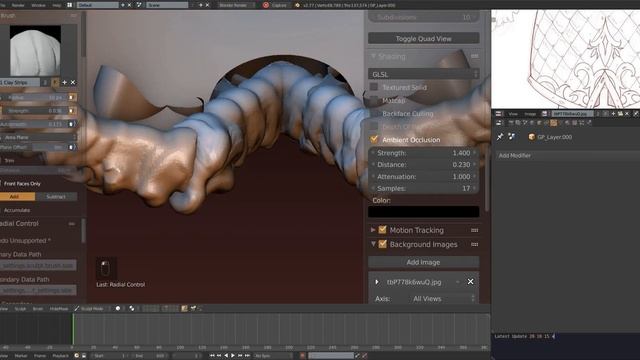Click the AO Samples value field

coord(423,188)
